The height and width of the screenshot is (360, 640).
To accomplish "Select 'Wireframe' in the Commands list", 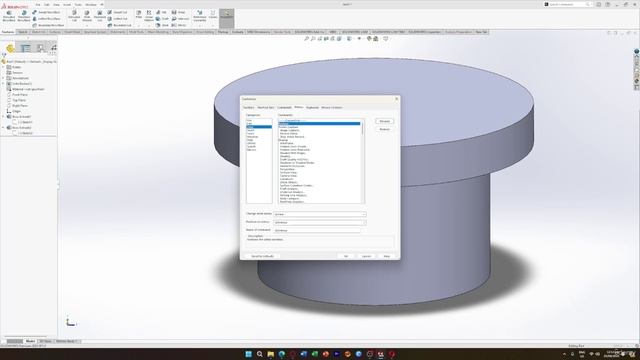I will (287, 143).
